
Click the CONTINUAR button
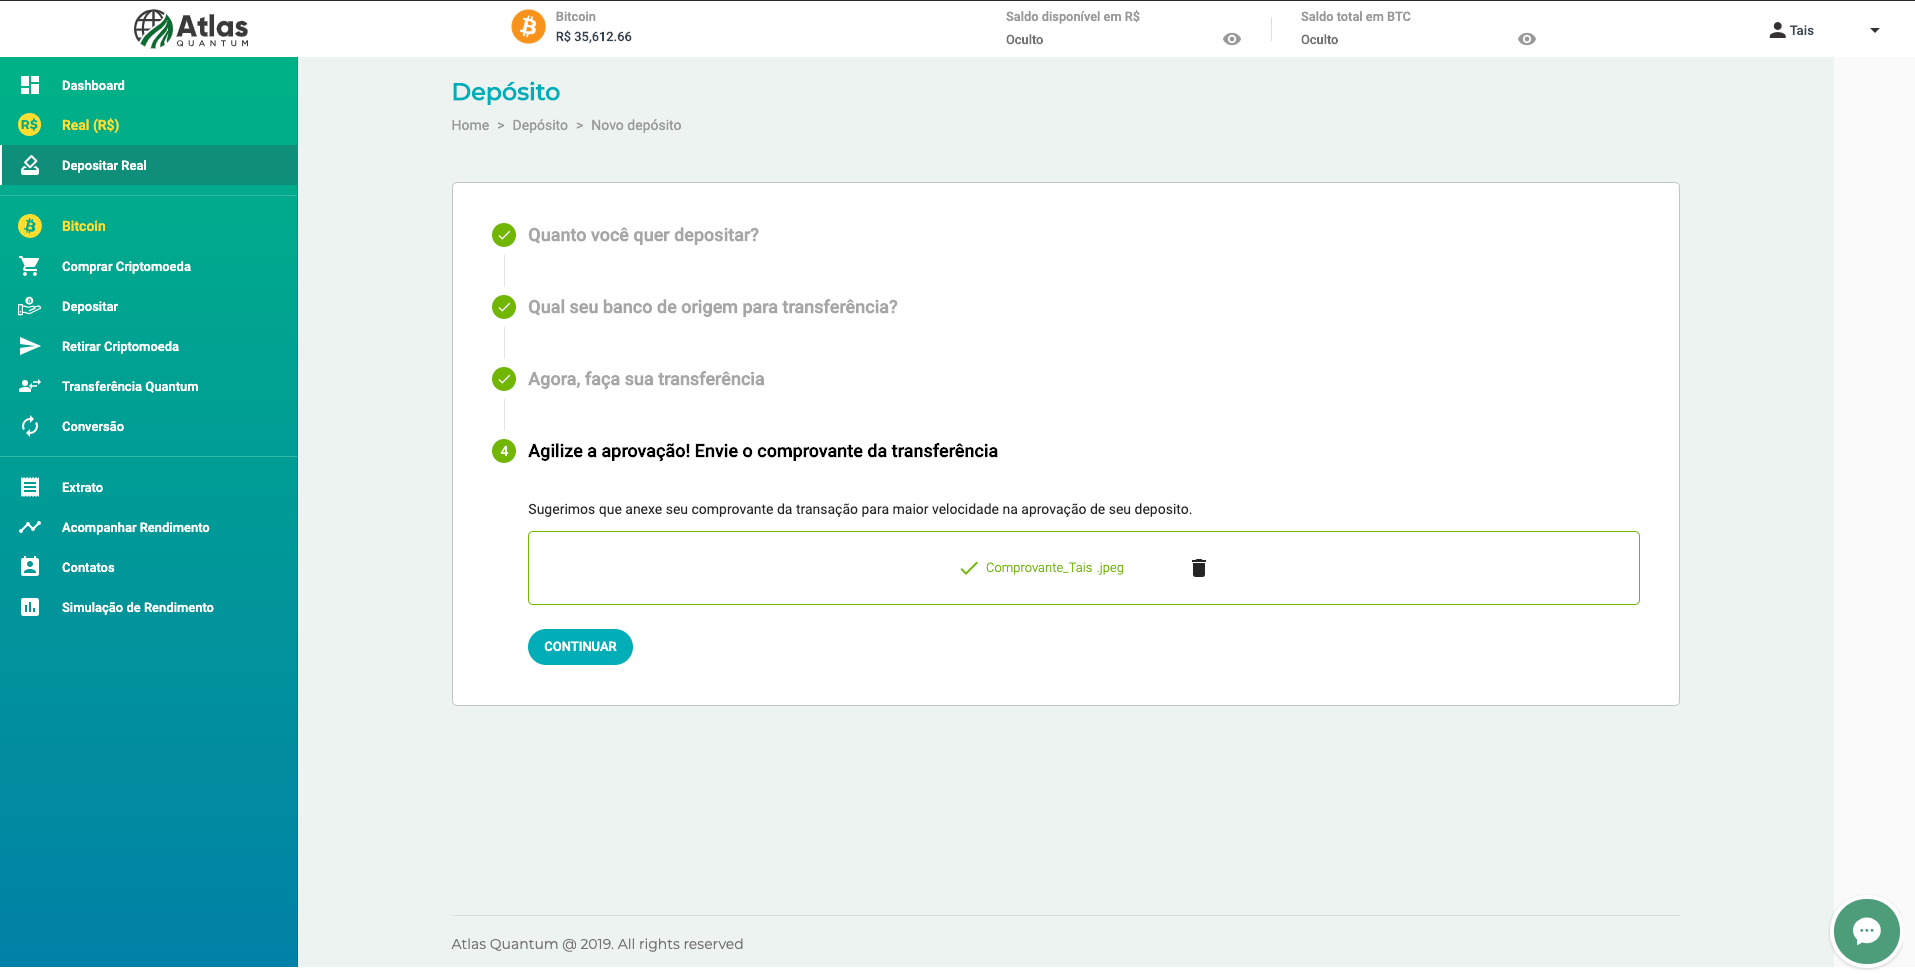(x=580, y=647)
